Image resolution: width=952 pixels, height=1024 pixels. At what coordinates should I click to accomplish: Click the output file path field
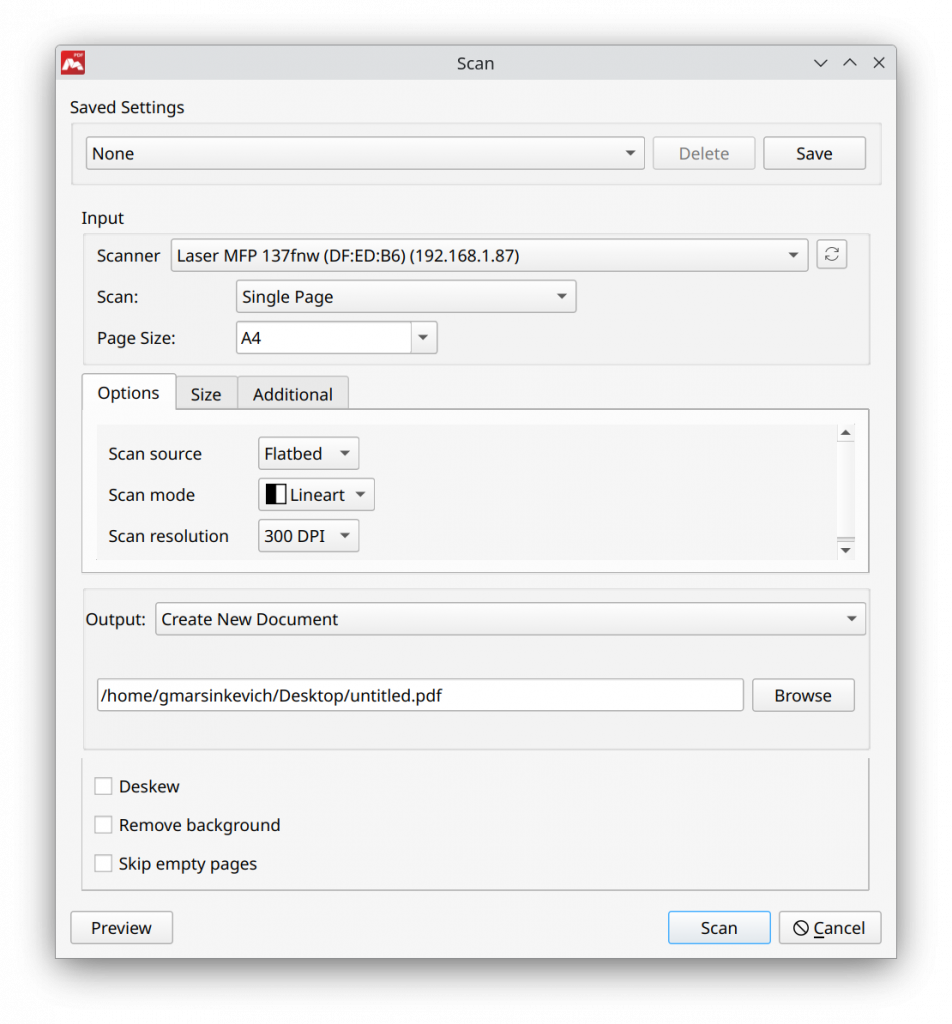point(419,694)
